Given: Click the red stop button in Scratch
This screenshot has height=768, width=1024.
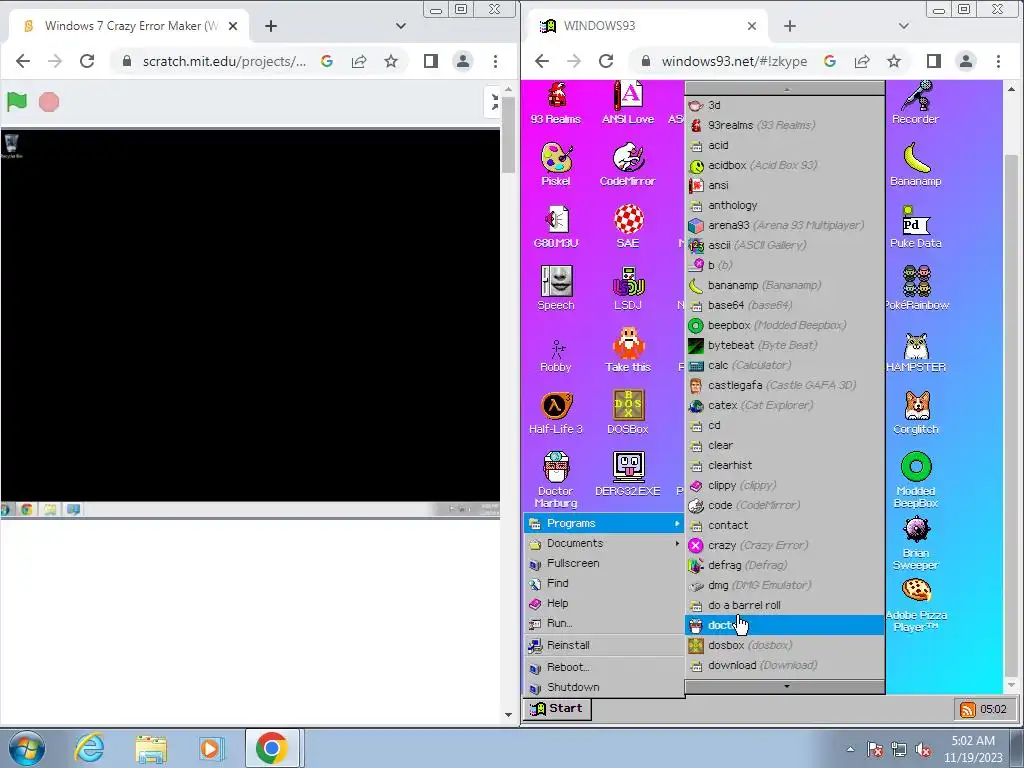Looking at the screenshot, I should pos(49,102).
